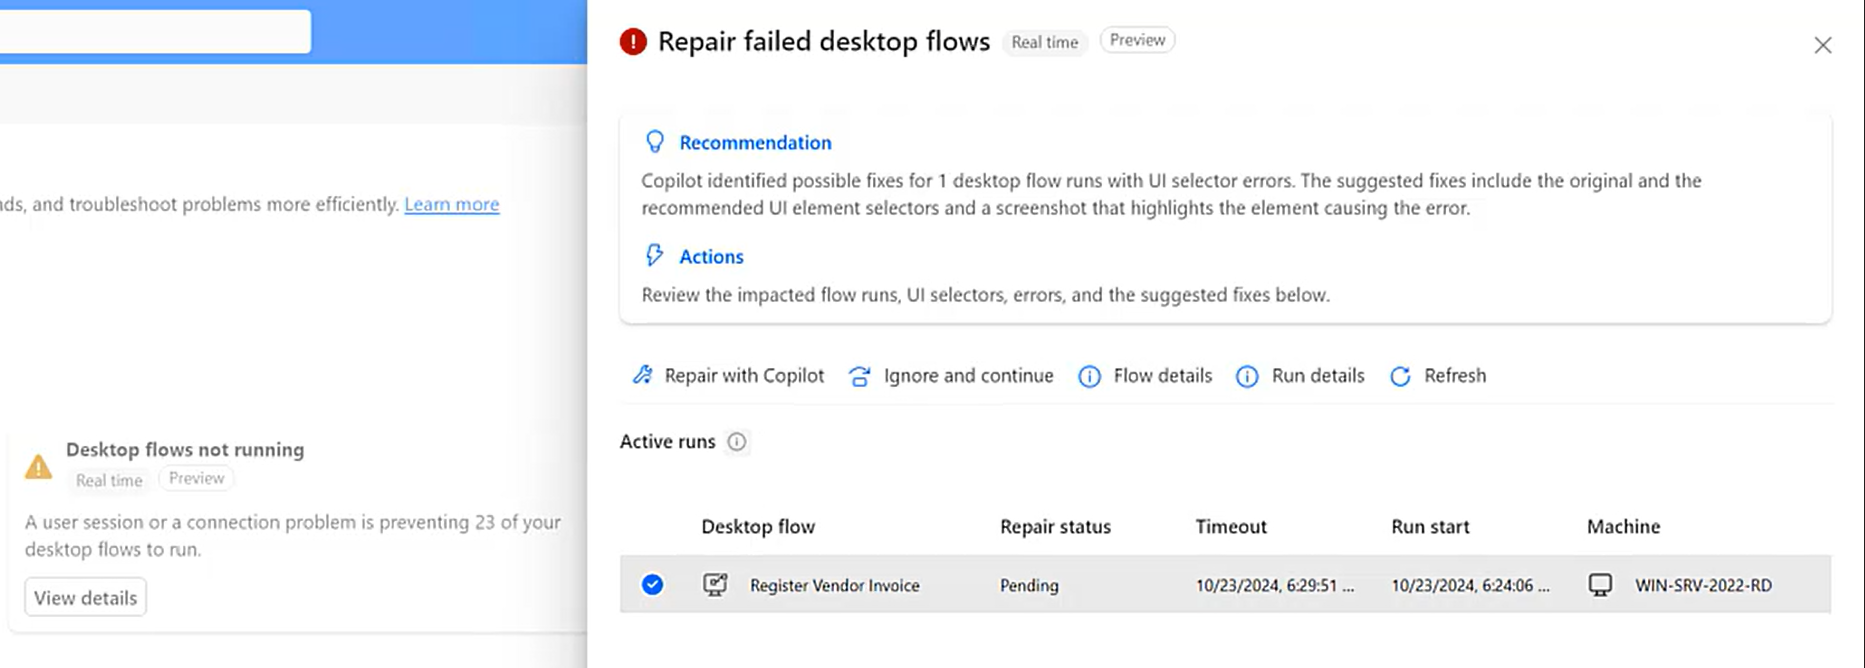Sort by the Desktop flow column header

758,527
